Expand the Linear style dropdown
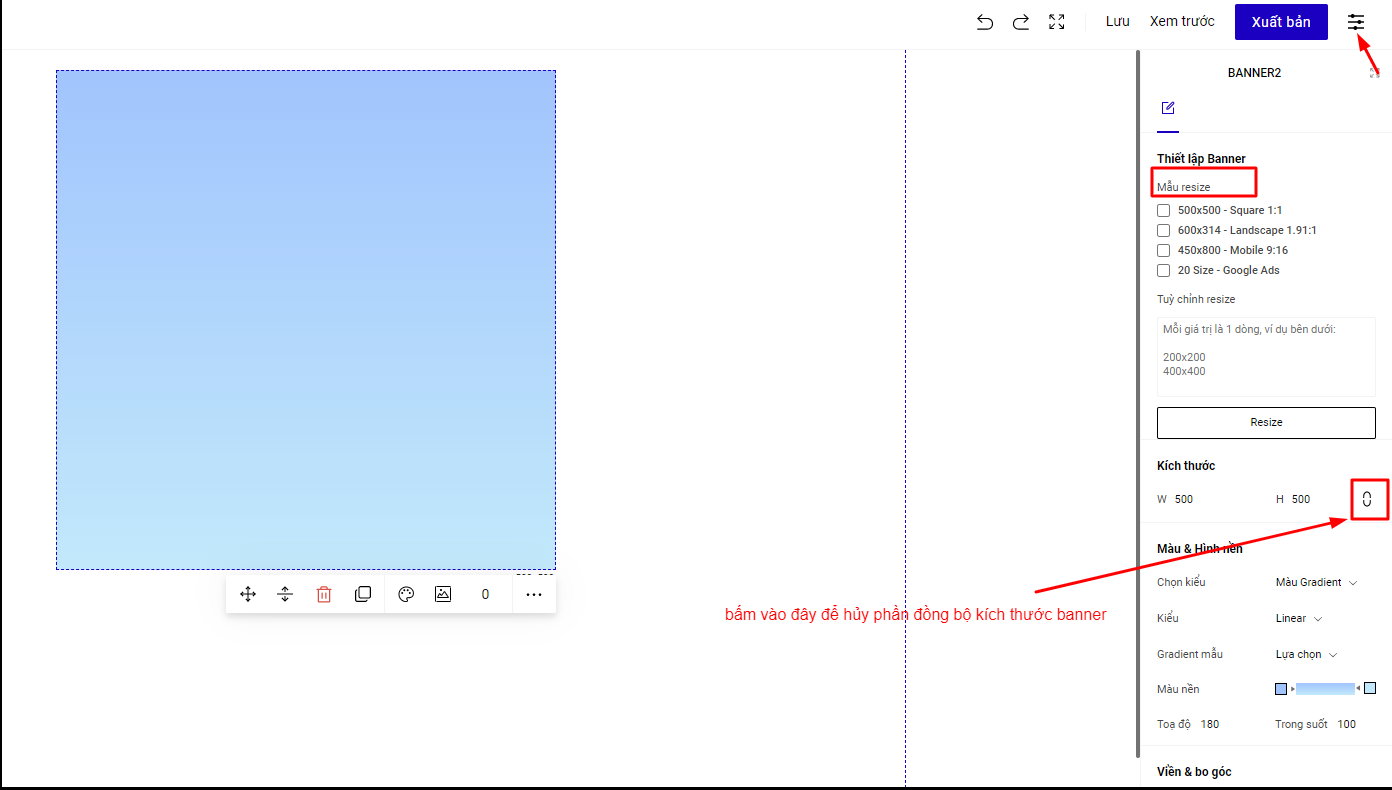1392x790 pixels. (1299, 618)
